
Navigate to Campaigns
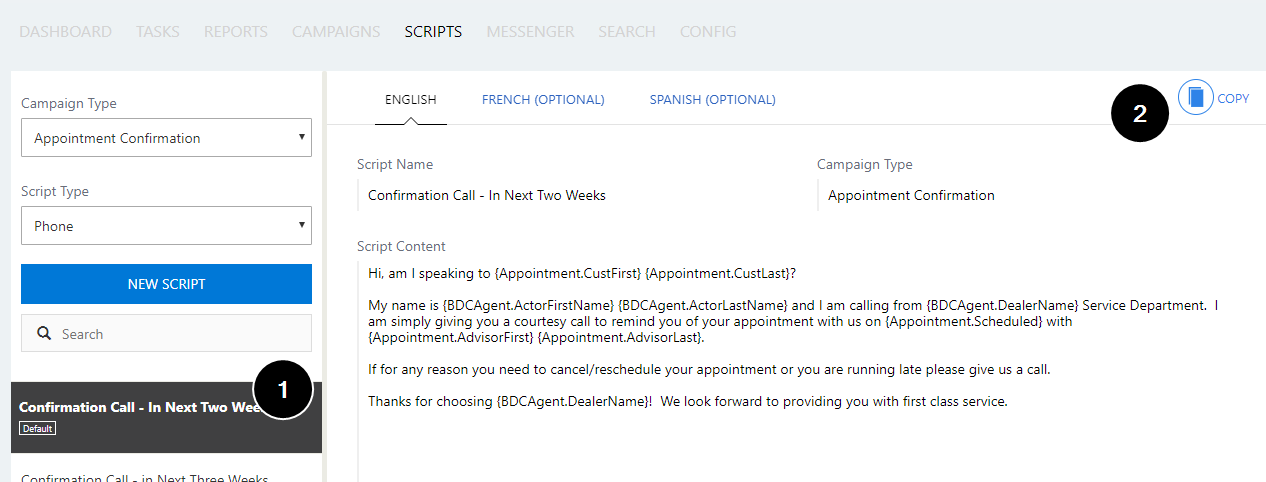tap(336, 32)
